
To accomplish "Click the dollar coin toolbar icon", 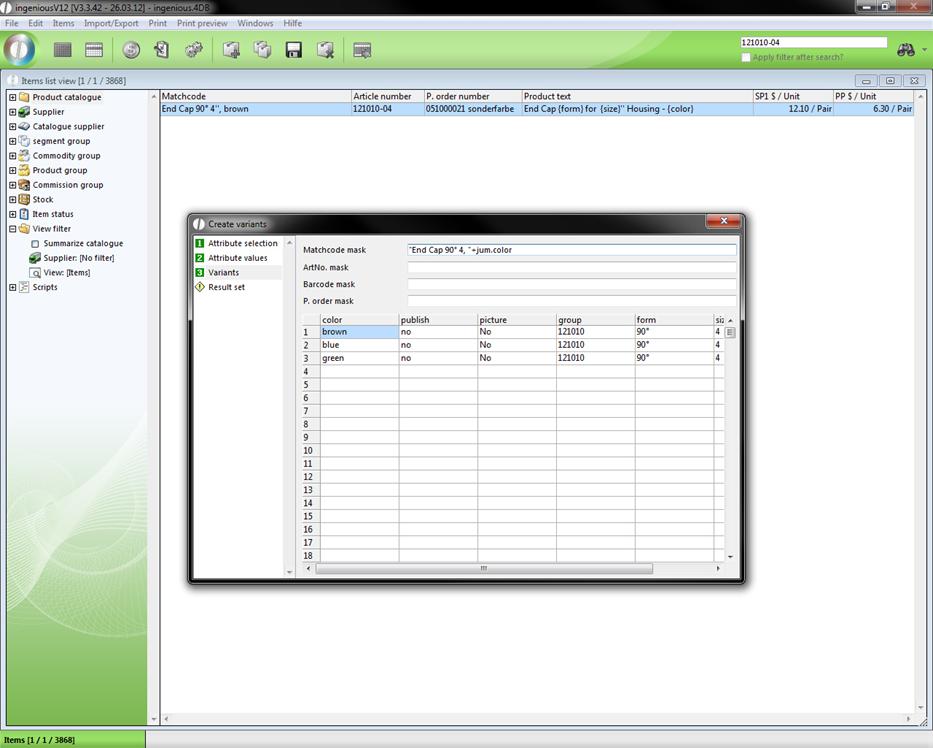I will (131, 50).
